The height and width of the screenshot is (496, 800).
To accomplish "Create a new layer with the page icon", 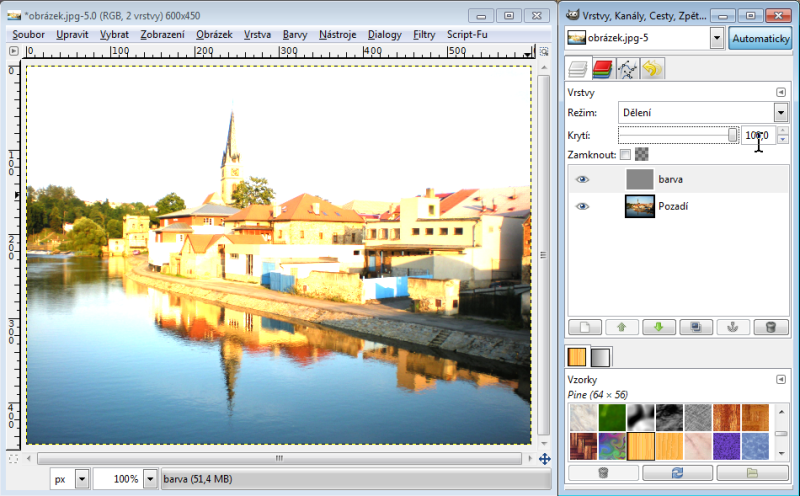I will click(584, 327).
